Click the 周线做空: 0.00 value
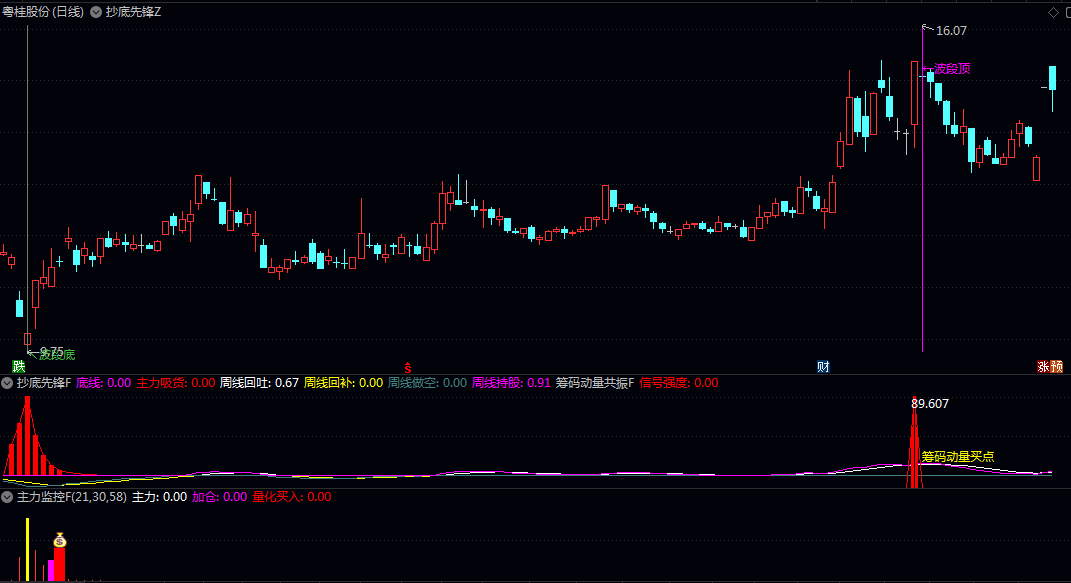Viewport: 1071px width, 583px height. 428,383
